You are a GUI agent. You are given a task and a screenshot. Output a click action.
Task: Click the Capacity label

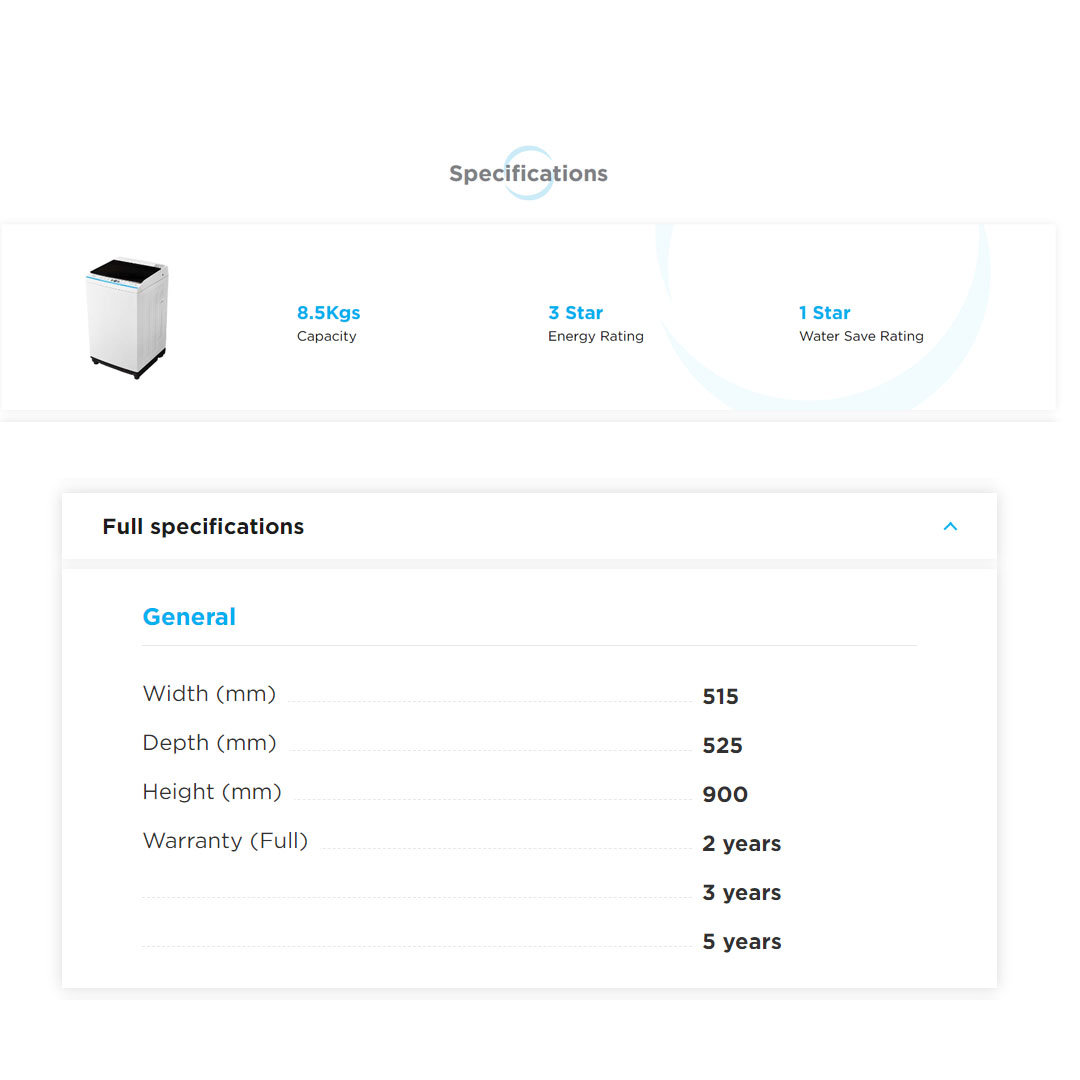[x=327, y=336]
